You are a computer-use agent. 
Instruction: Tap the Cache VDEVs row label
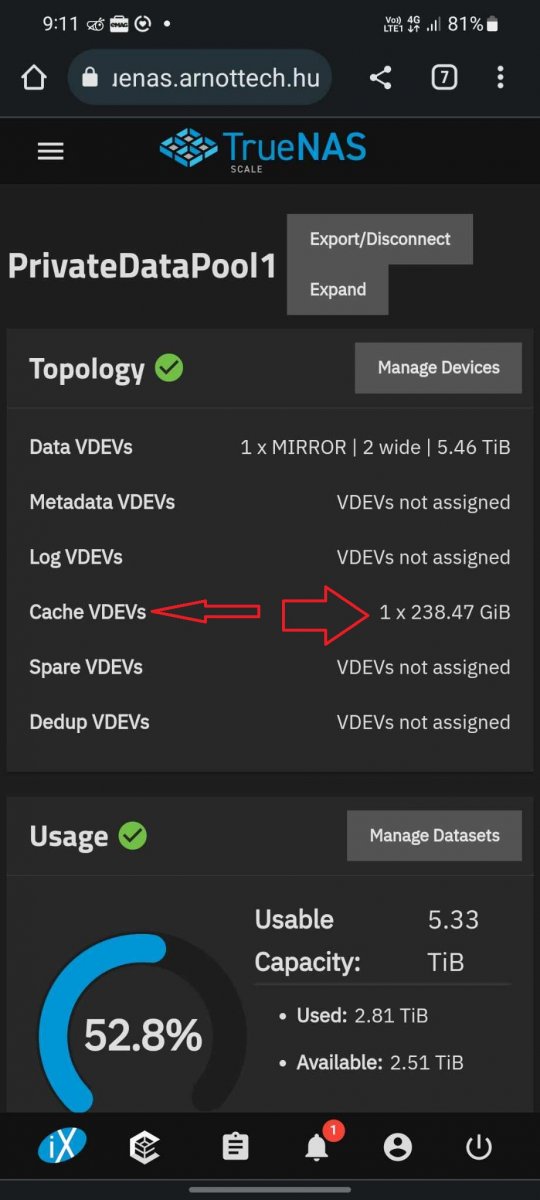point(88,612)
